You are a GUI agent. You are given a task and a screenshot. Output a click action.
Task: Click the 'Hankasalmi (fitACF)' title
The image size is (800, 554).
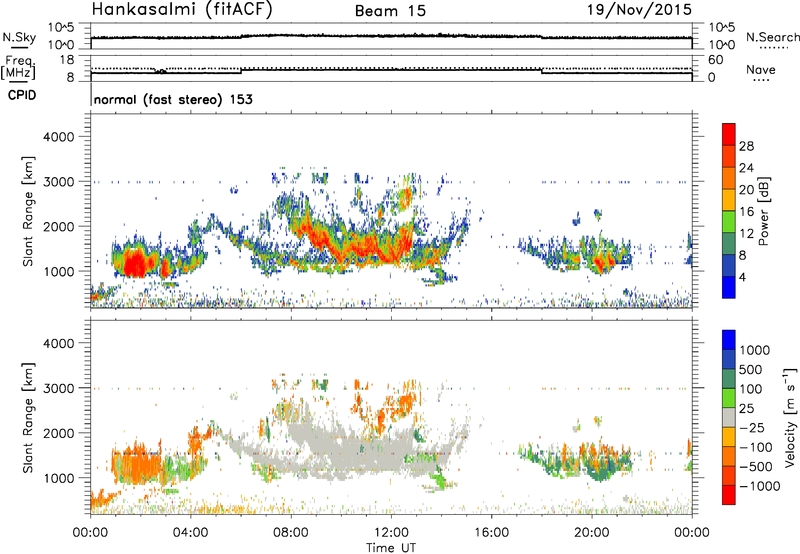point(182,9)
